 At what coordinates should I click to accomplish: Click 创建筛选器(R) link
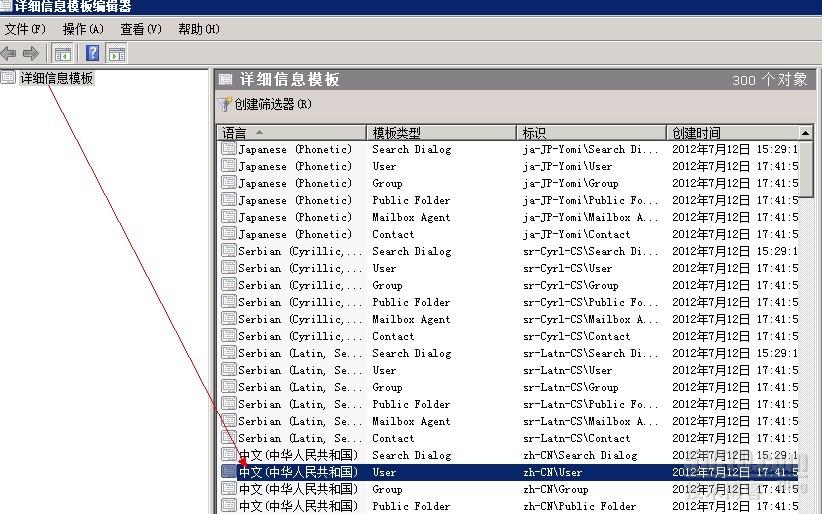pyautogui.click(x=273, y=104)
